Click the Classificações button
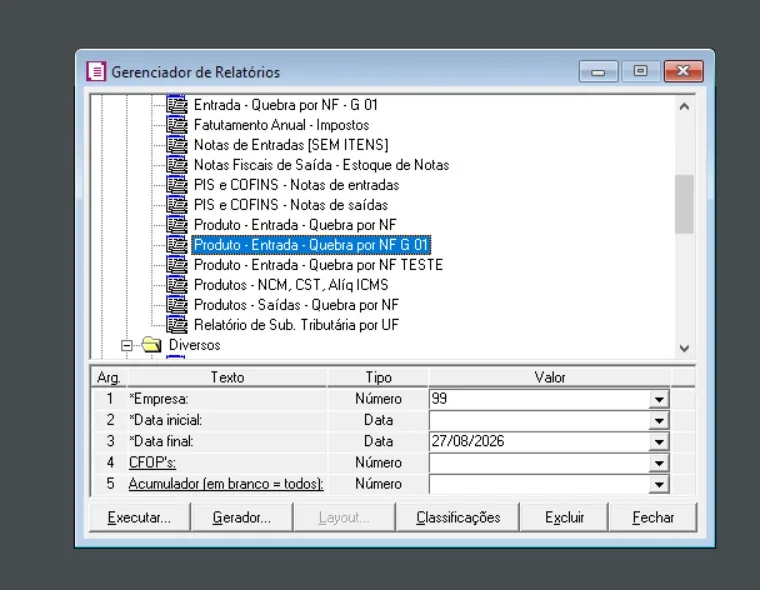The height and width of the screenshot is (590, 760). [458, 517]
